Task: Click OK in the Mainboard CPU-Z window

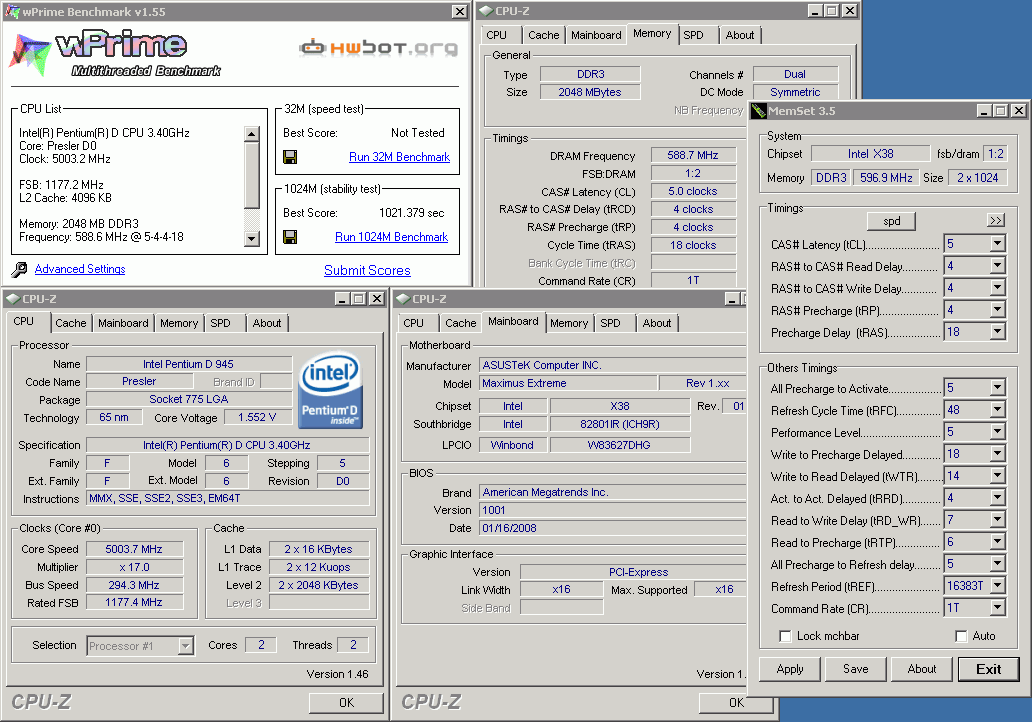Action: [736, 702]
